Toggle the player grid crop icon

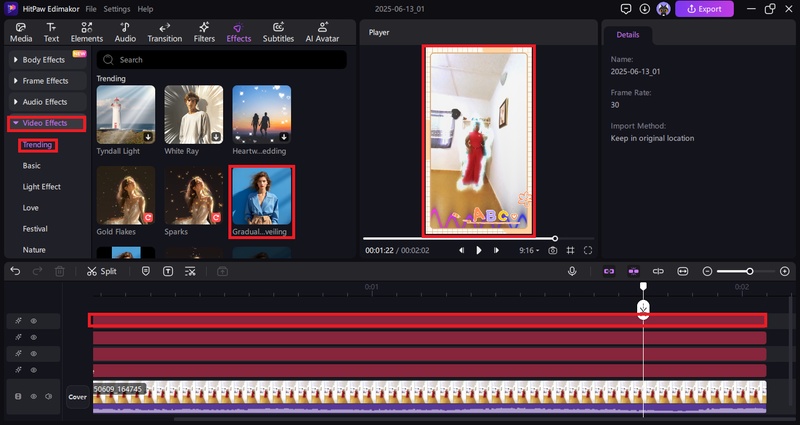pyautogui.click(x=570, y=251)
